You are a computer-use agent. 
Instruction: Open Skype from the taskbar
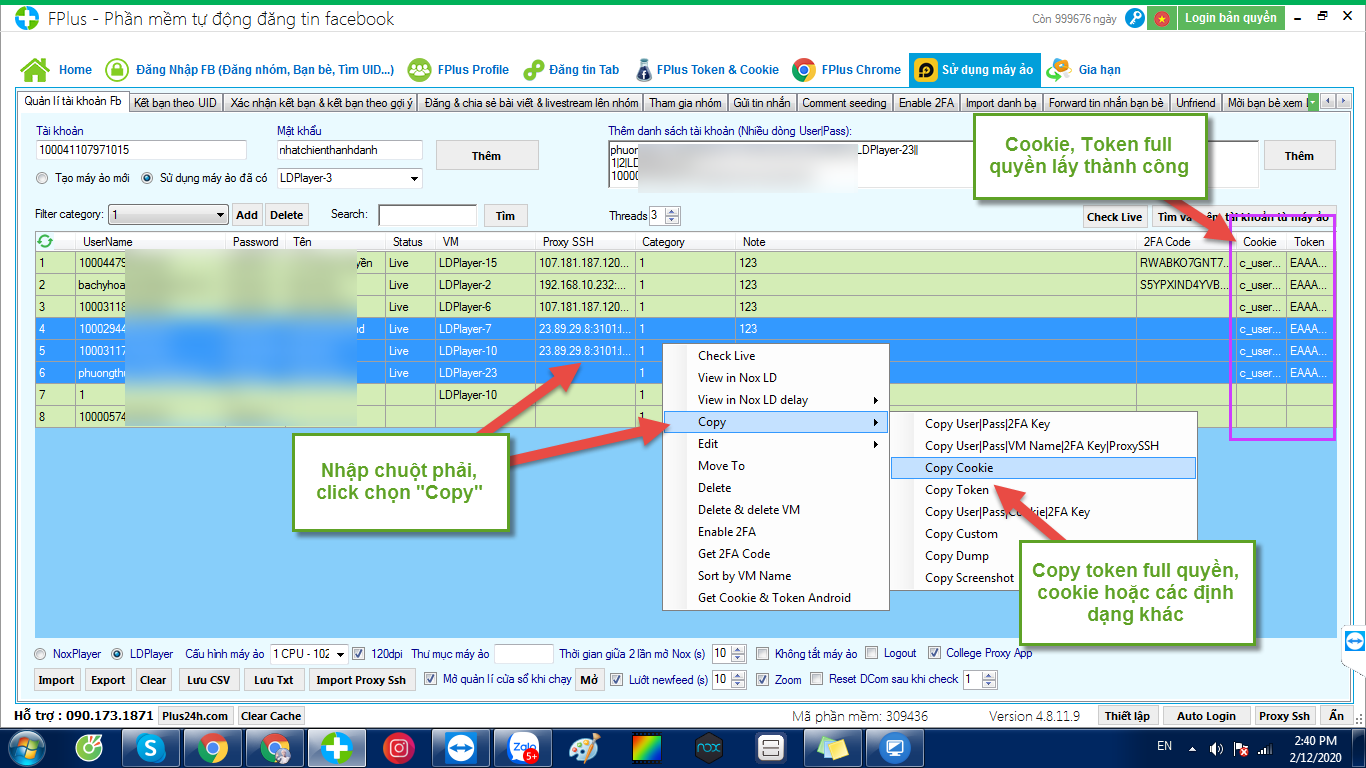click(x=151, y=748)
